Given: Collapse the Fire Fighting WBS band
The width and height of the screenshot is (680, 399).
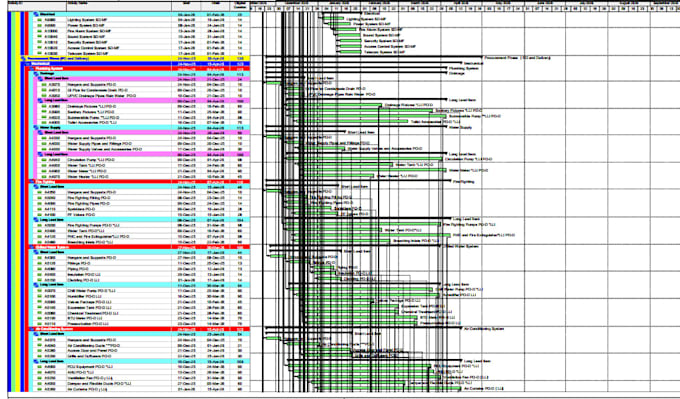Looking at the screenshot, I should pos(32,182).
